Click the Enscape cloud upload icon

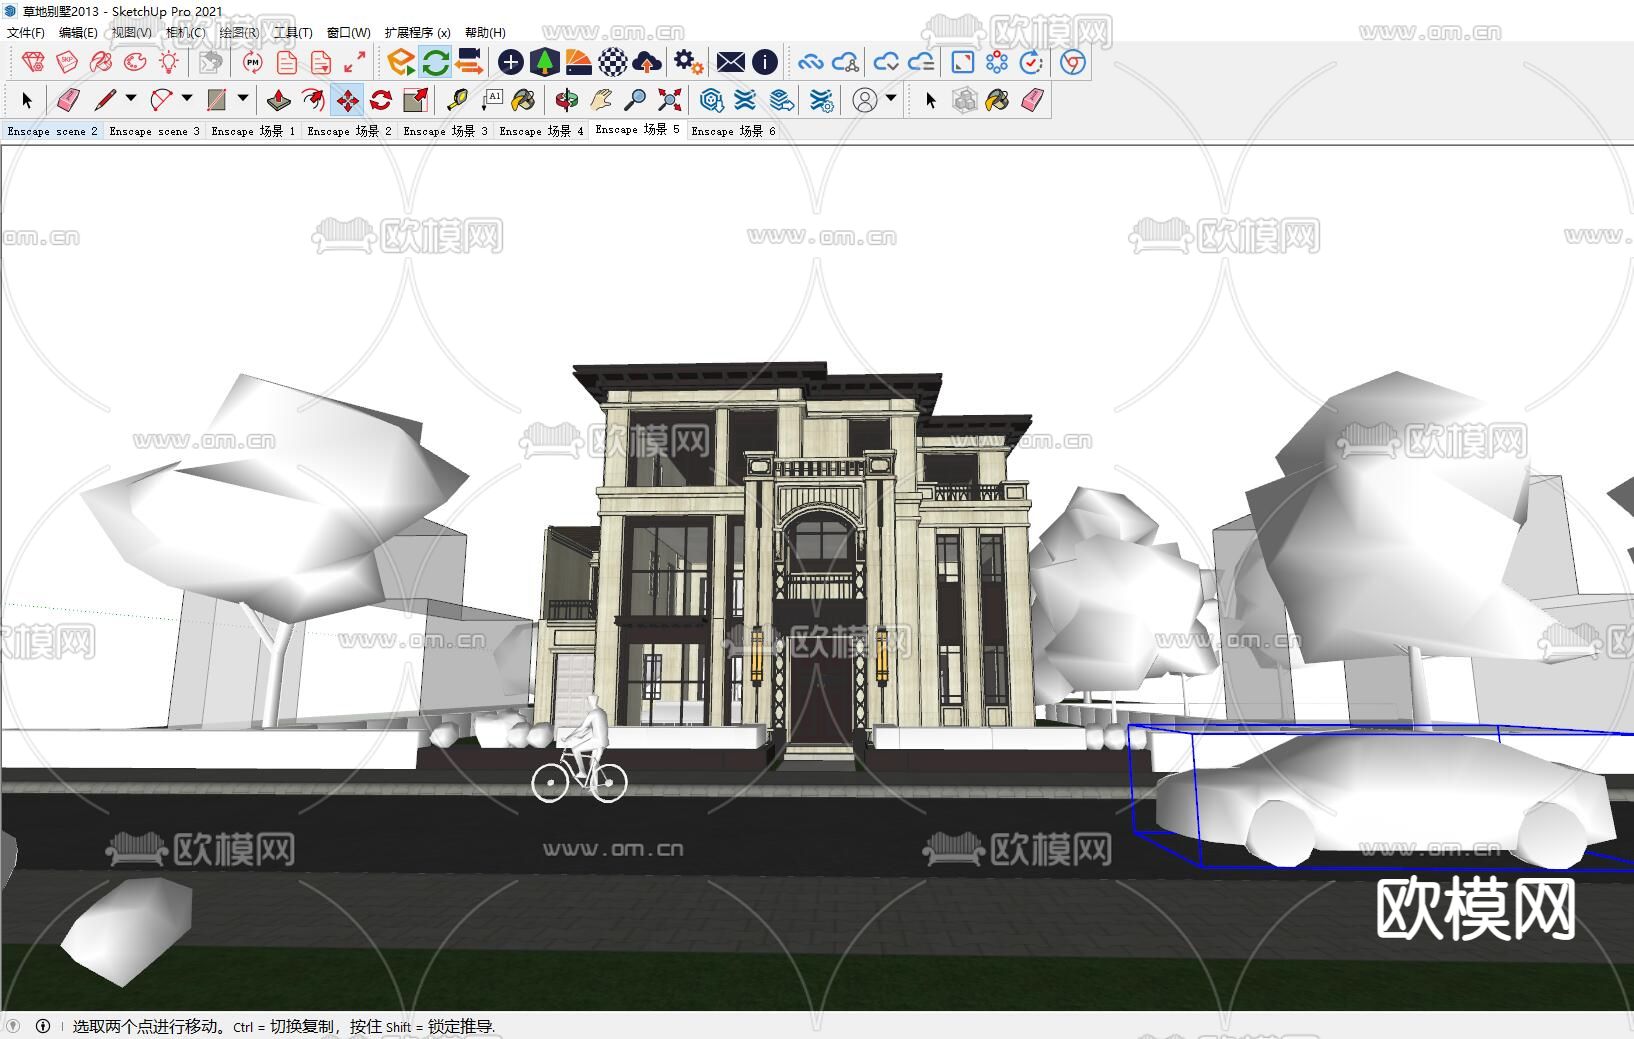click(647, 62)
